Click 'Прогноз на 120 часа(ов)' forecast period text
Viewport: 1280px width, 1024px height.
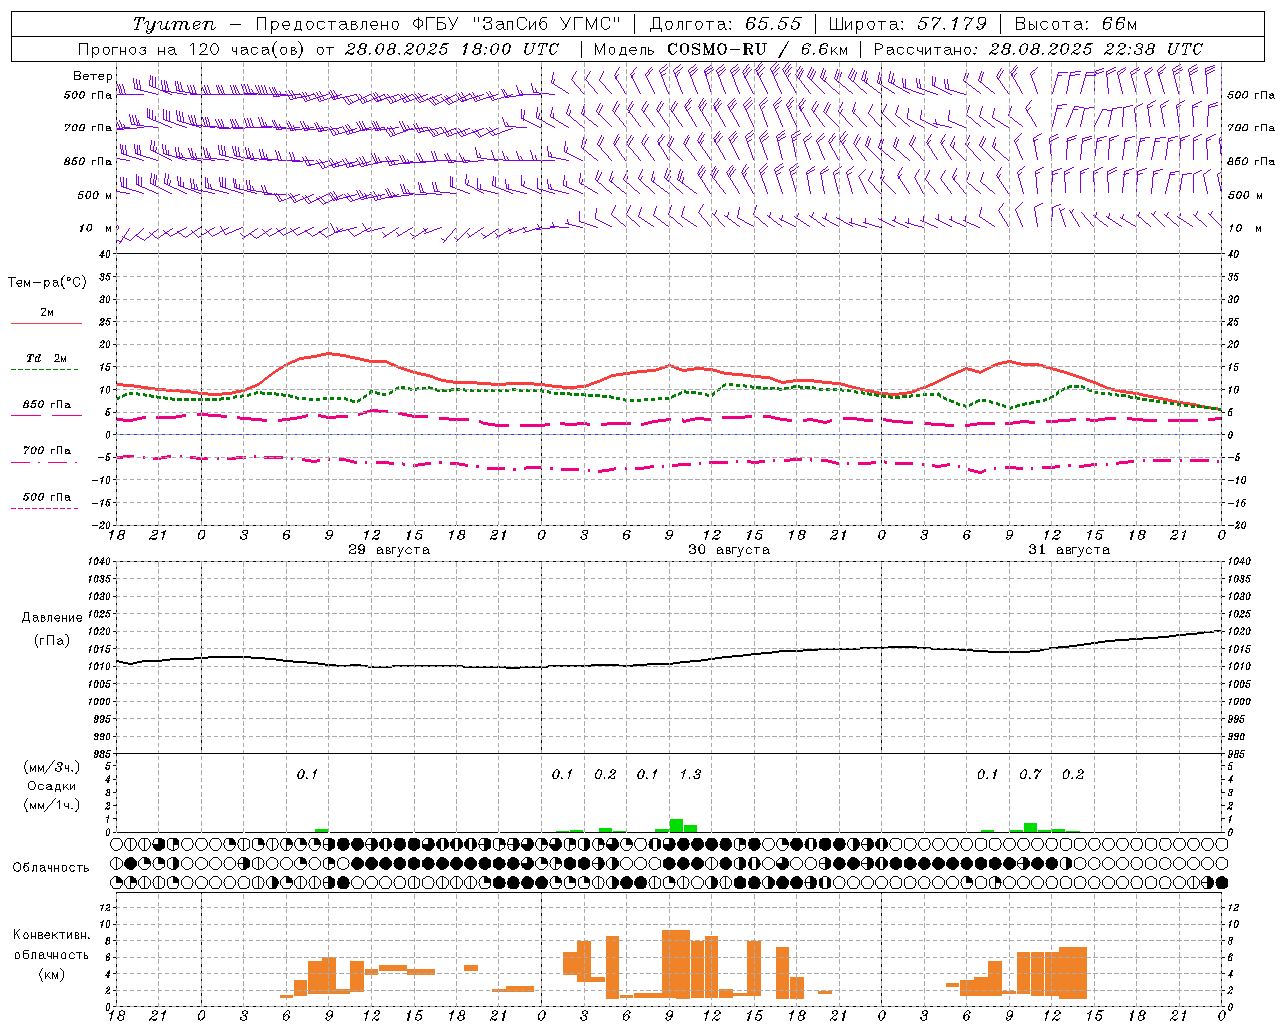[192, 49]
